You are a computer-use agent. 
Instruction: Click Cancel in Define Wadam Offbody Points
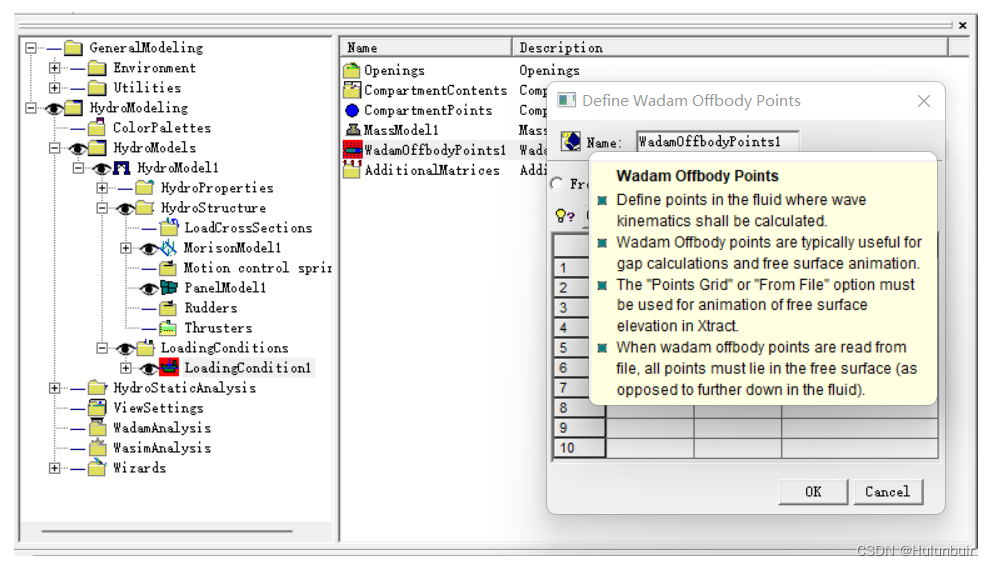coord(888,491)
